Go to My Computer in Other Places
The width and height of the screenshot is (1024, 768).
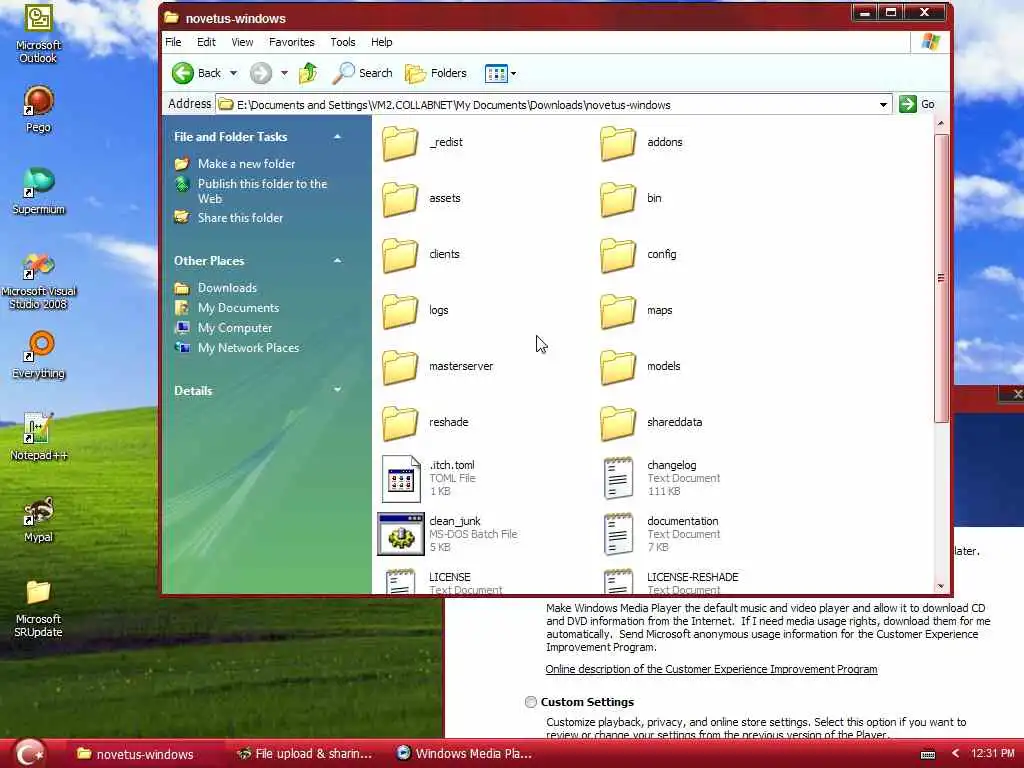point(235,328)
